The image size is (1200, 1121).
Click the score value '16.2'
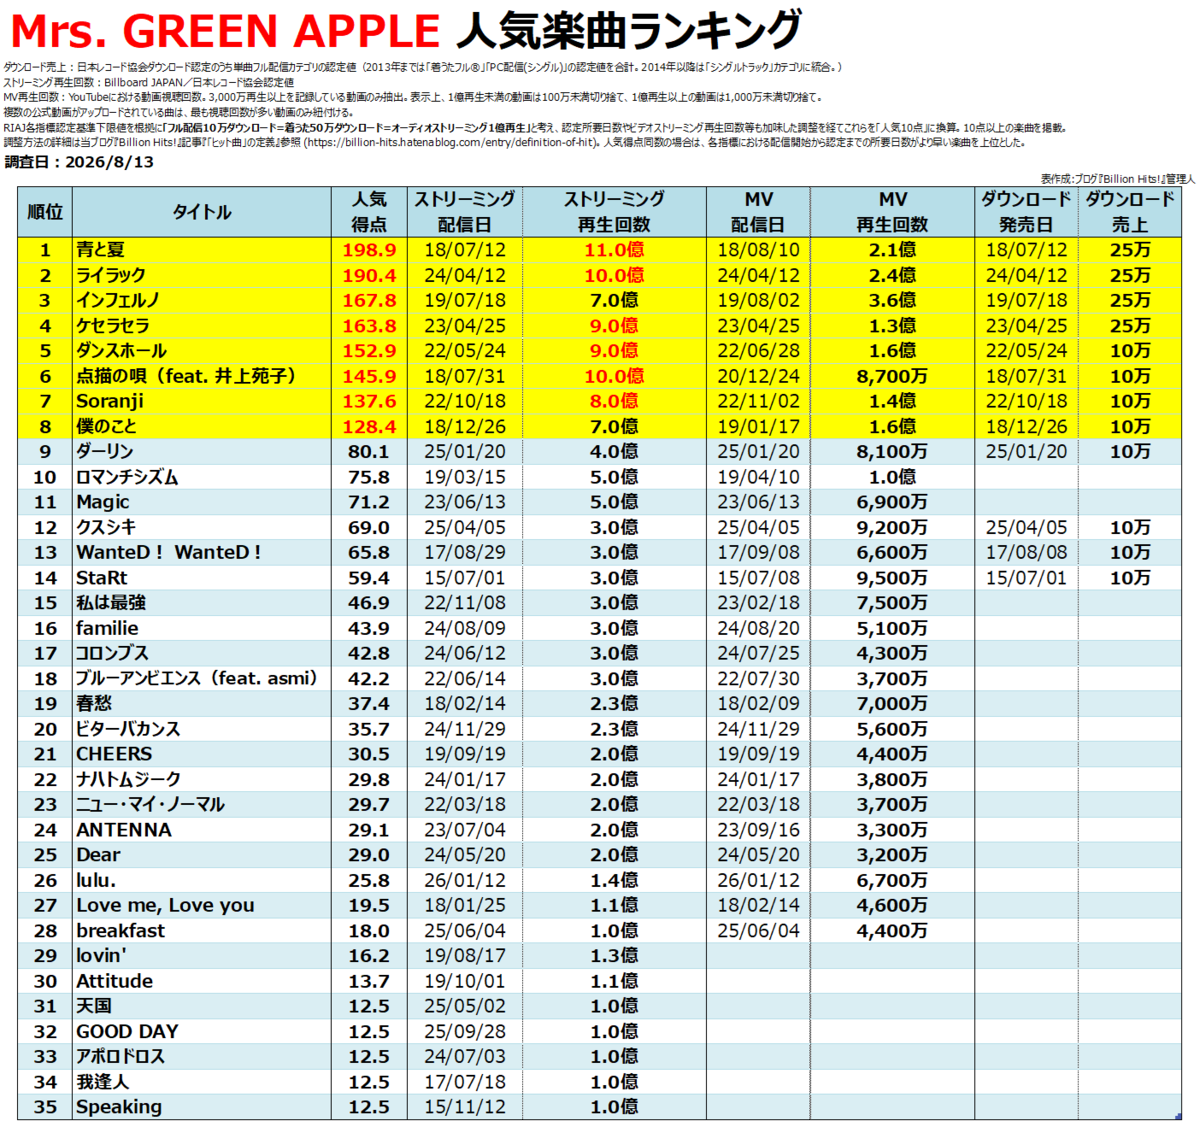pyautogui.click(x=369, y=956)
